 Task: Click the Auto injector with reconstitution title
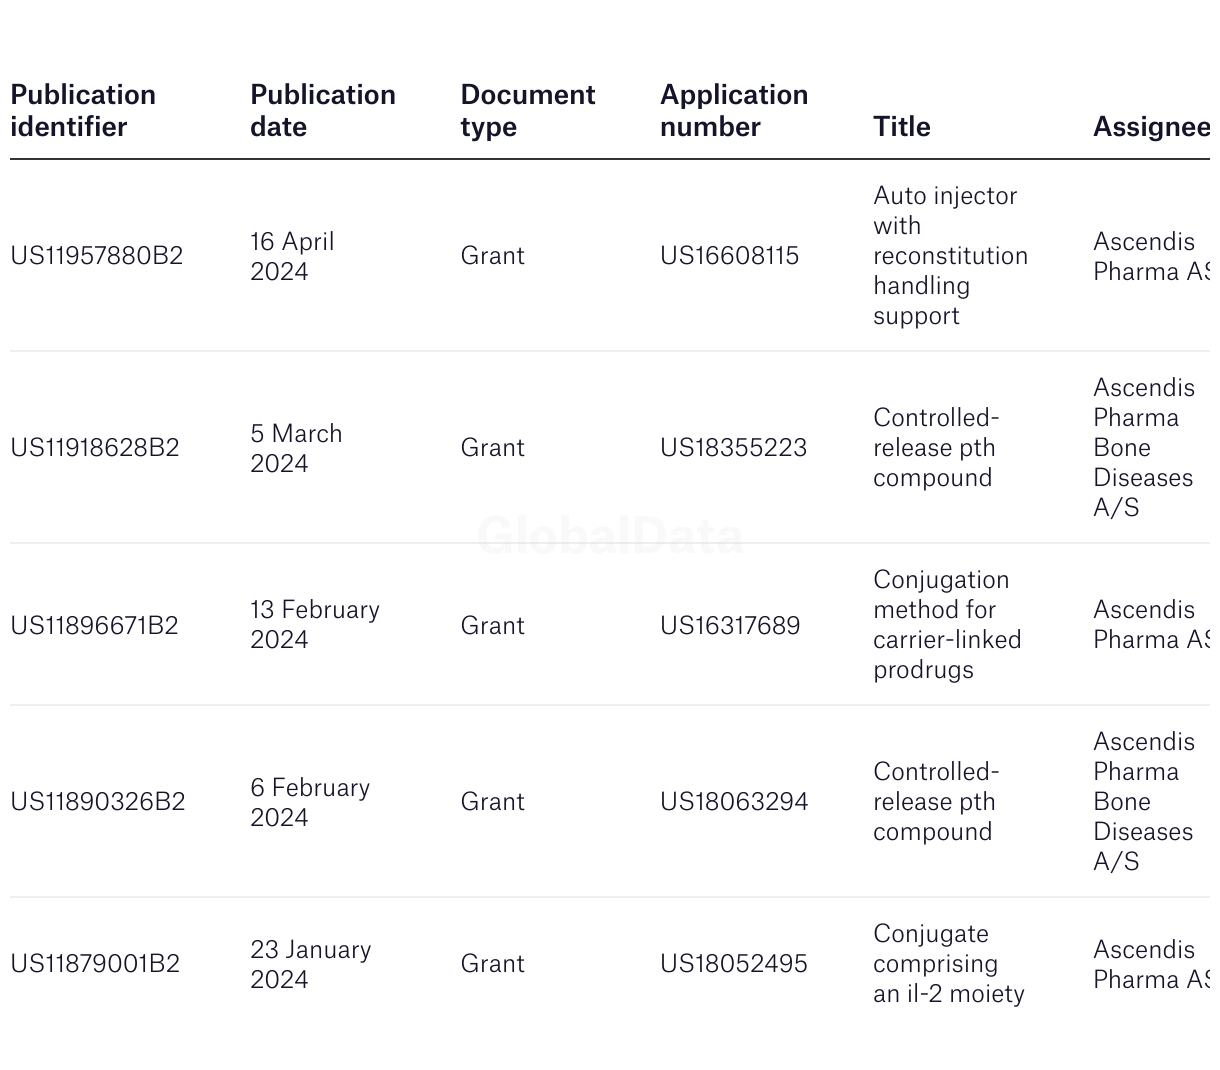(951, 256)
